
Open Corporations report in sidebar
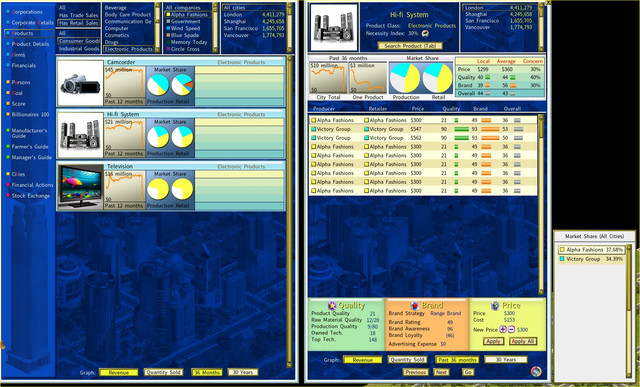(x=27, y=12)
